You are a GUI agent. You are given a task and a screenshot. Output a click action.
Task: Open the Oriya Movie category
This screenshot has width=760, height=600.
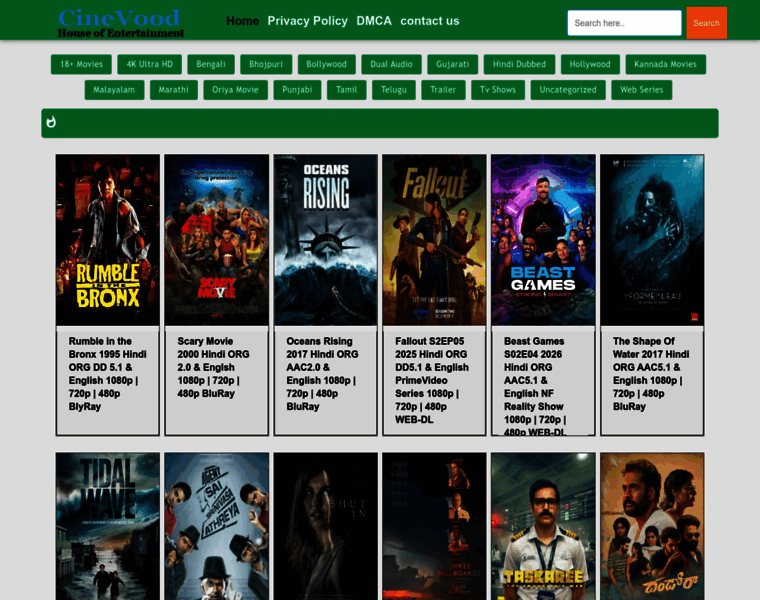click(235, 90)
